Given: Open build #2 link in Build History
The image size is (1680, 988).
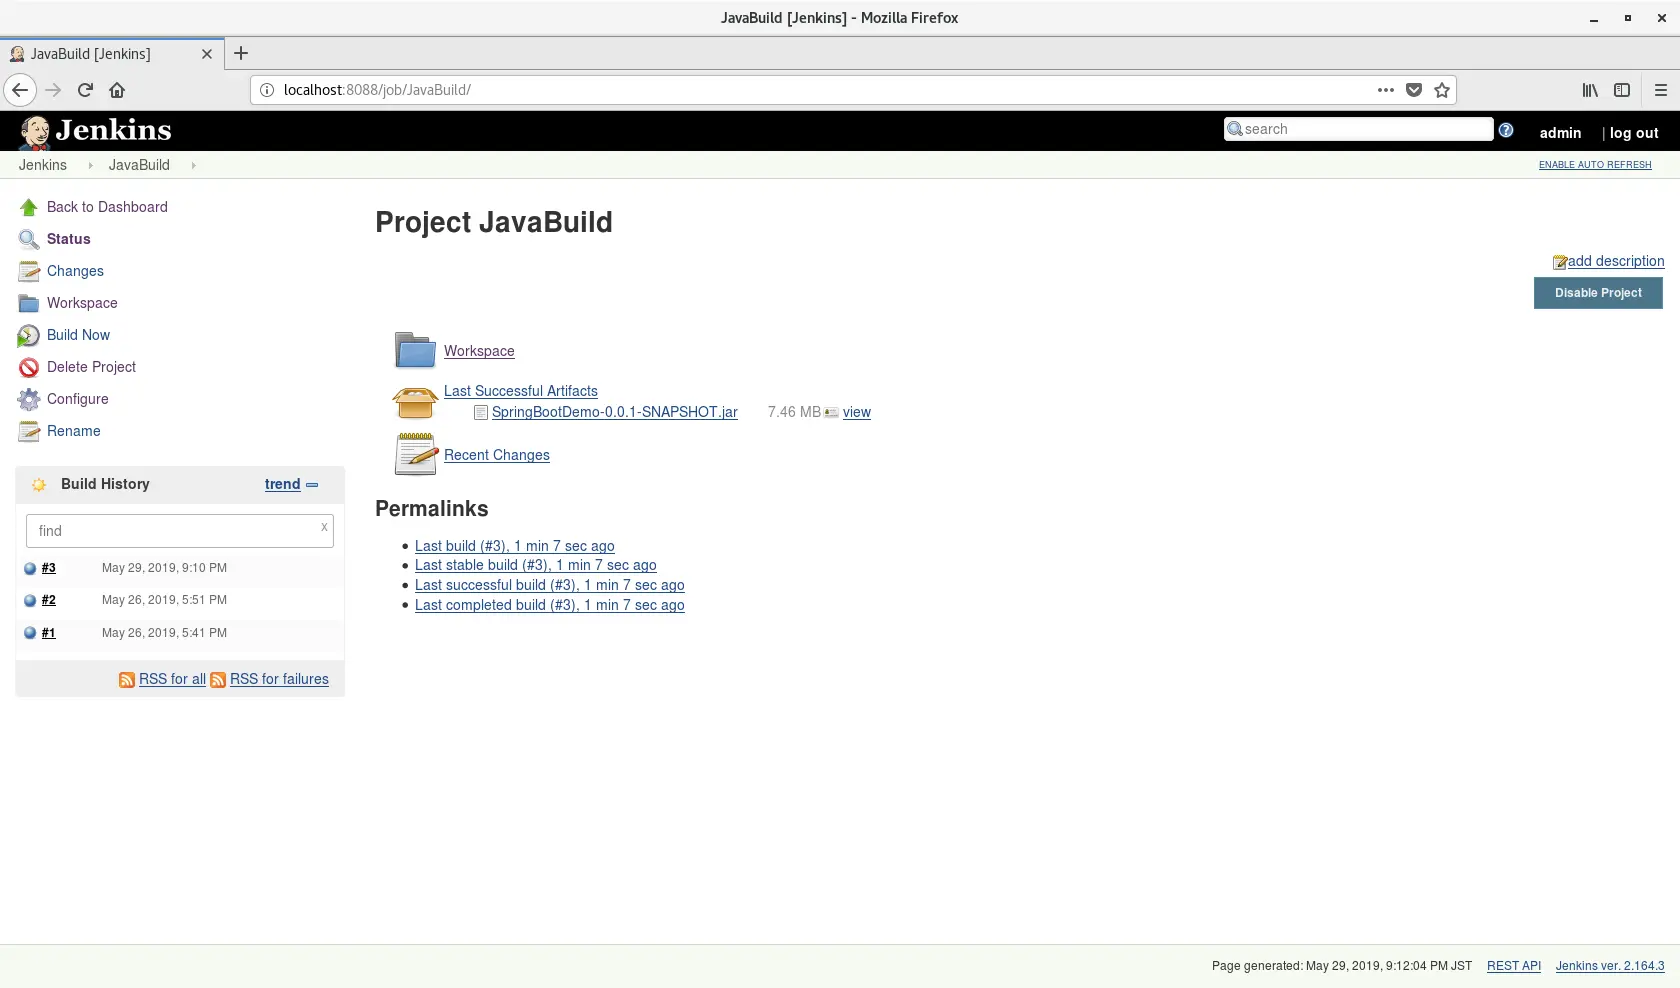Looking at the screenshot, I should pos(49,600).
